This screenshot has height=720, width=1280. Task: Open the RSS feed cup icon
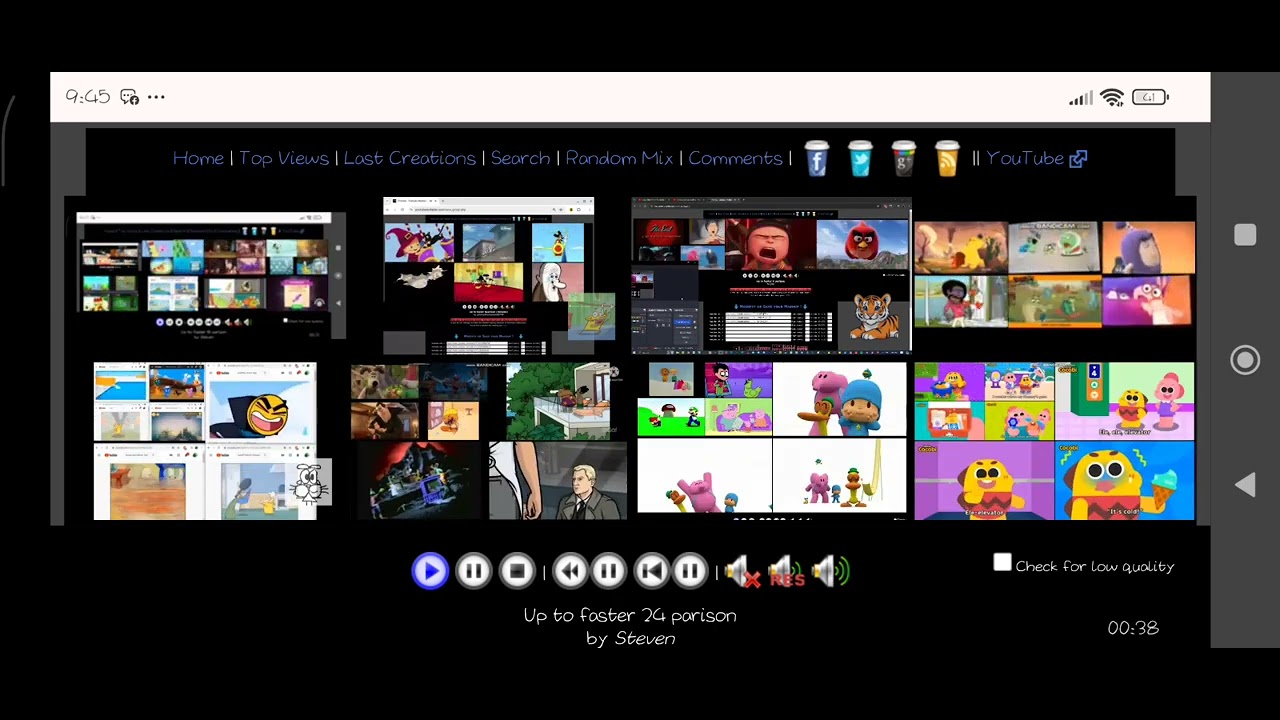click(947, 158)
